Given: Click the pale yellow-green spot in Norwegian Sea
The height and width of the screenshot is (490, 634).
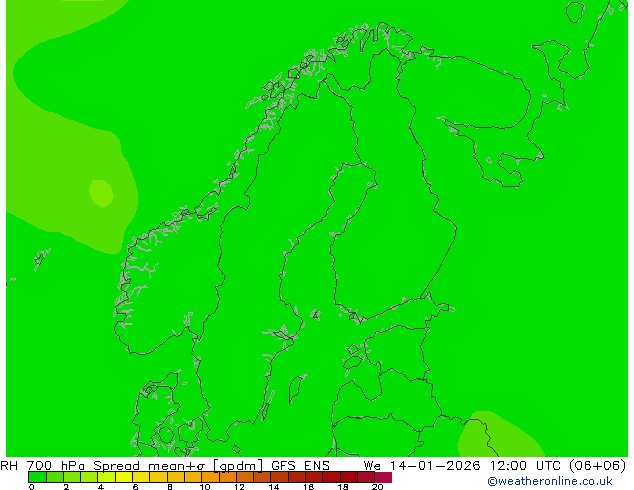Looking at the screenshot, I should (x=101, y=193).
